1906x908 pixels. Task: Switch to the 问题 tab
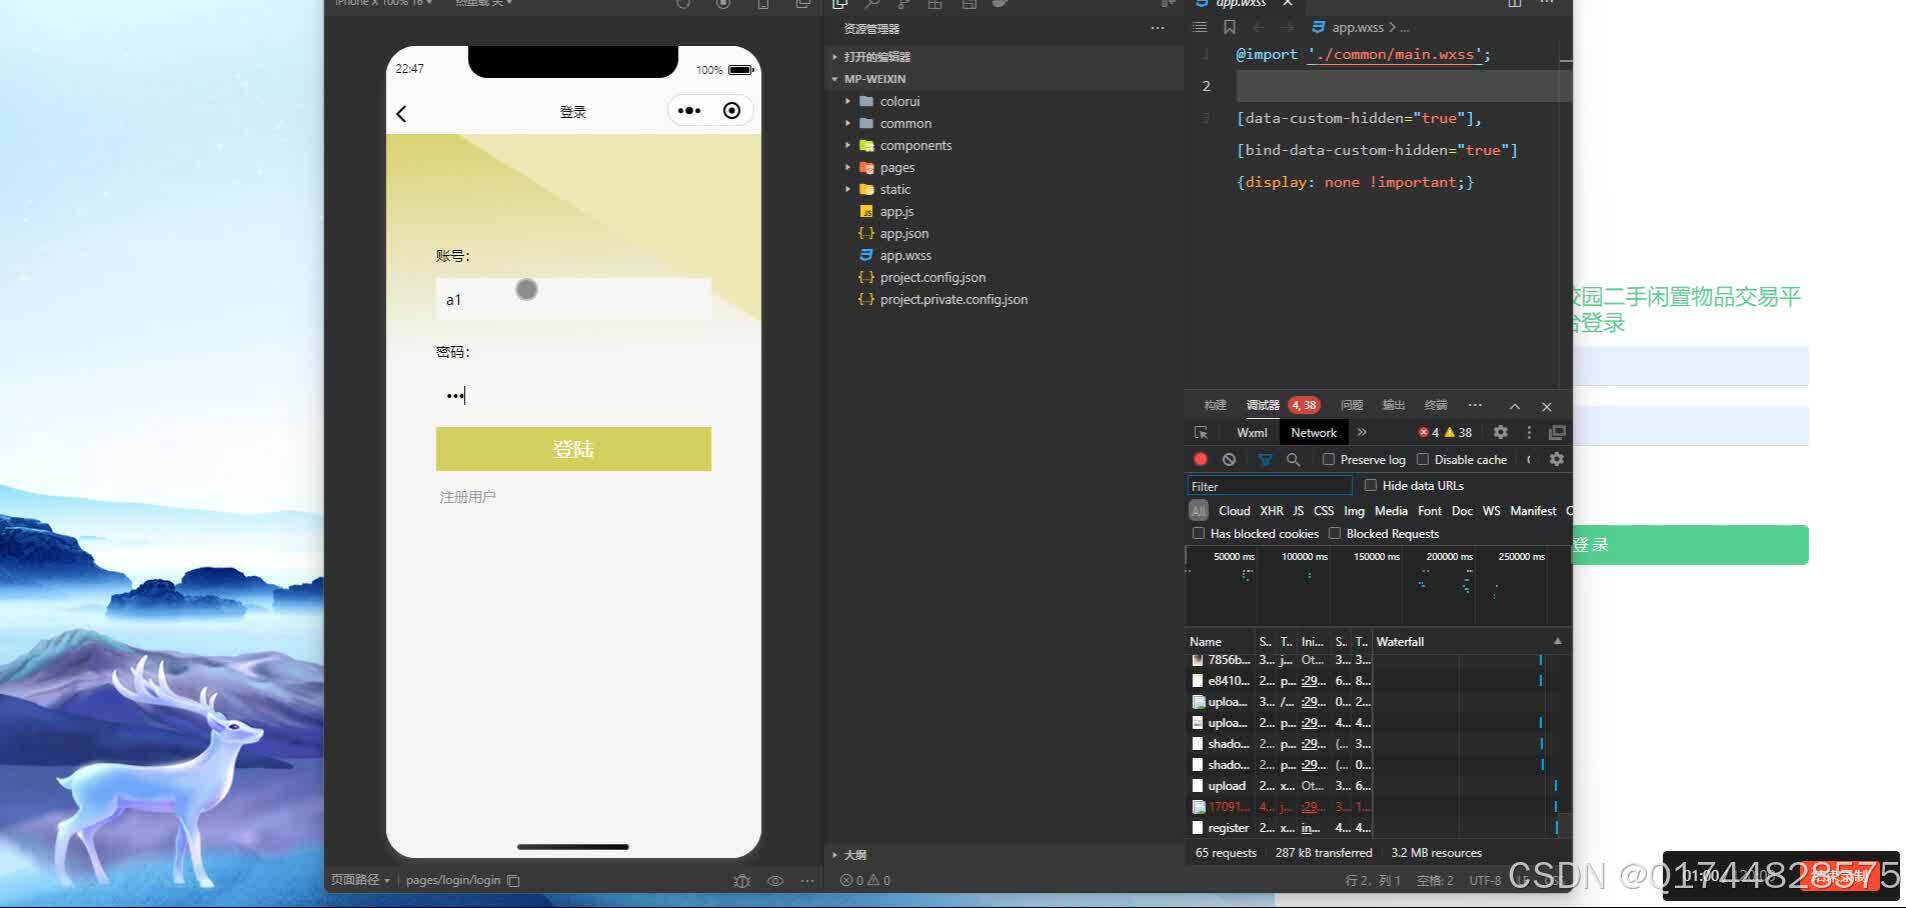(x=1352, y=405)
